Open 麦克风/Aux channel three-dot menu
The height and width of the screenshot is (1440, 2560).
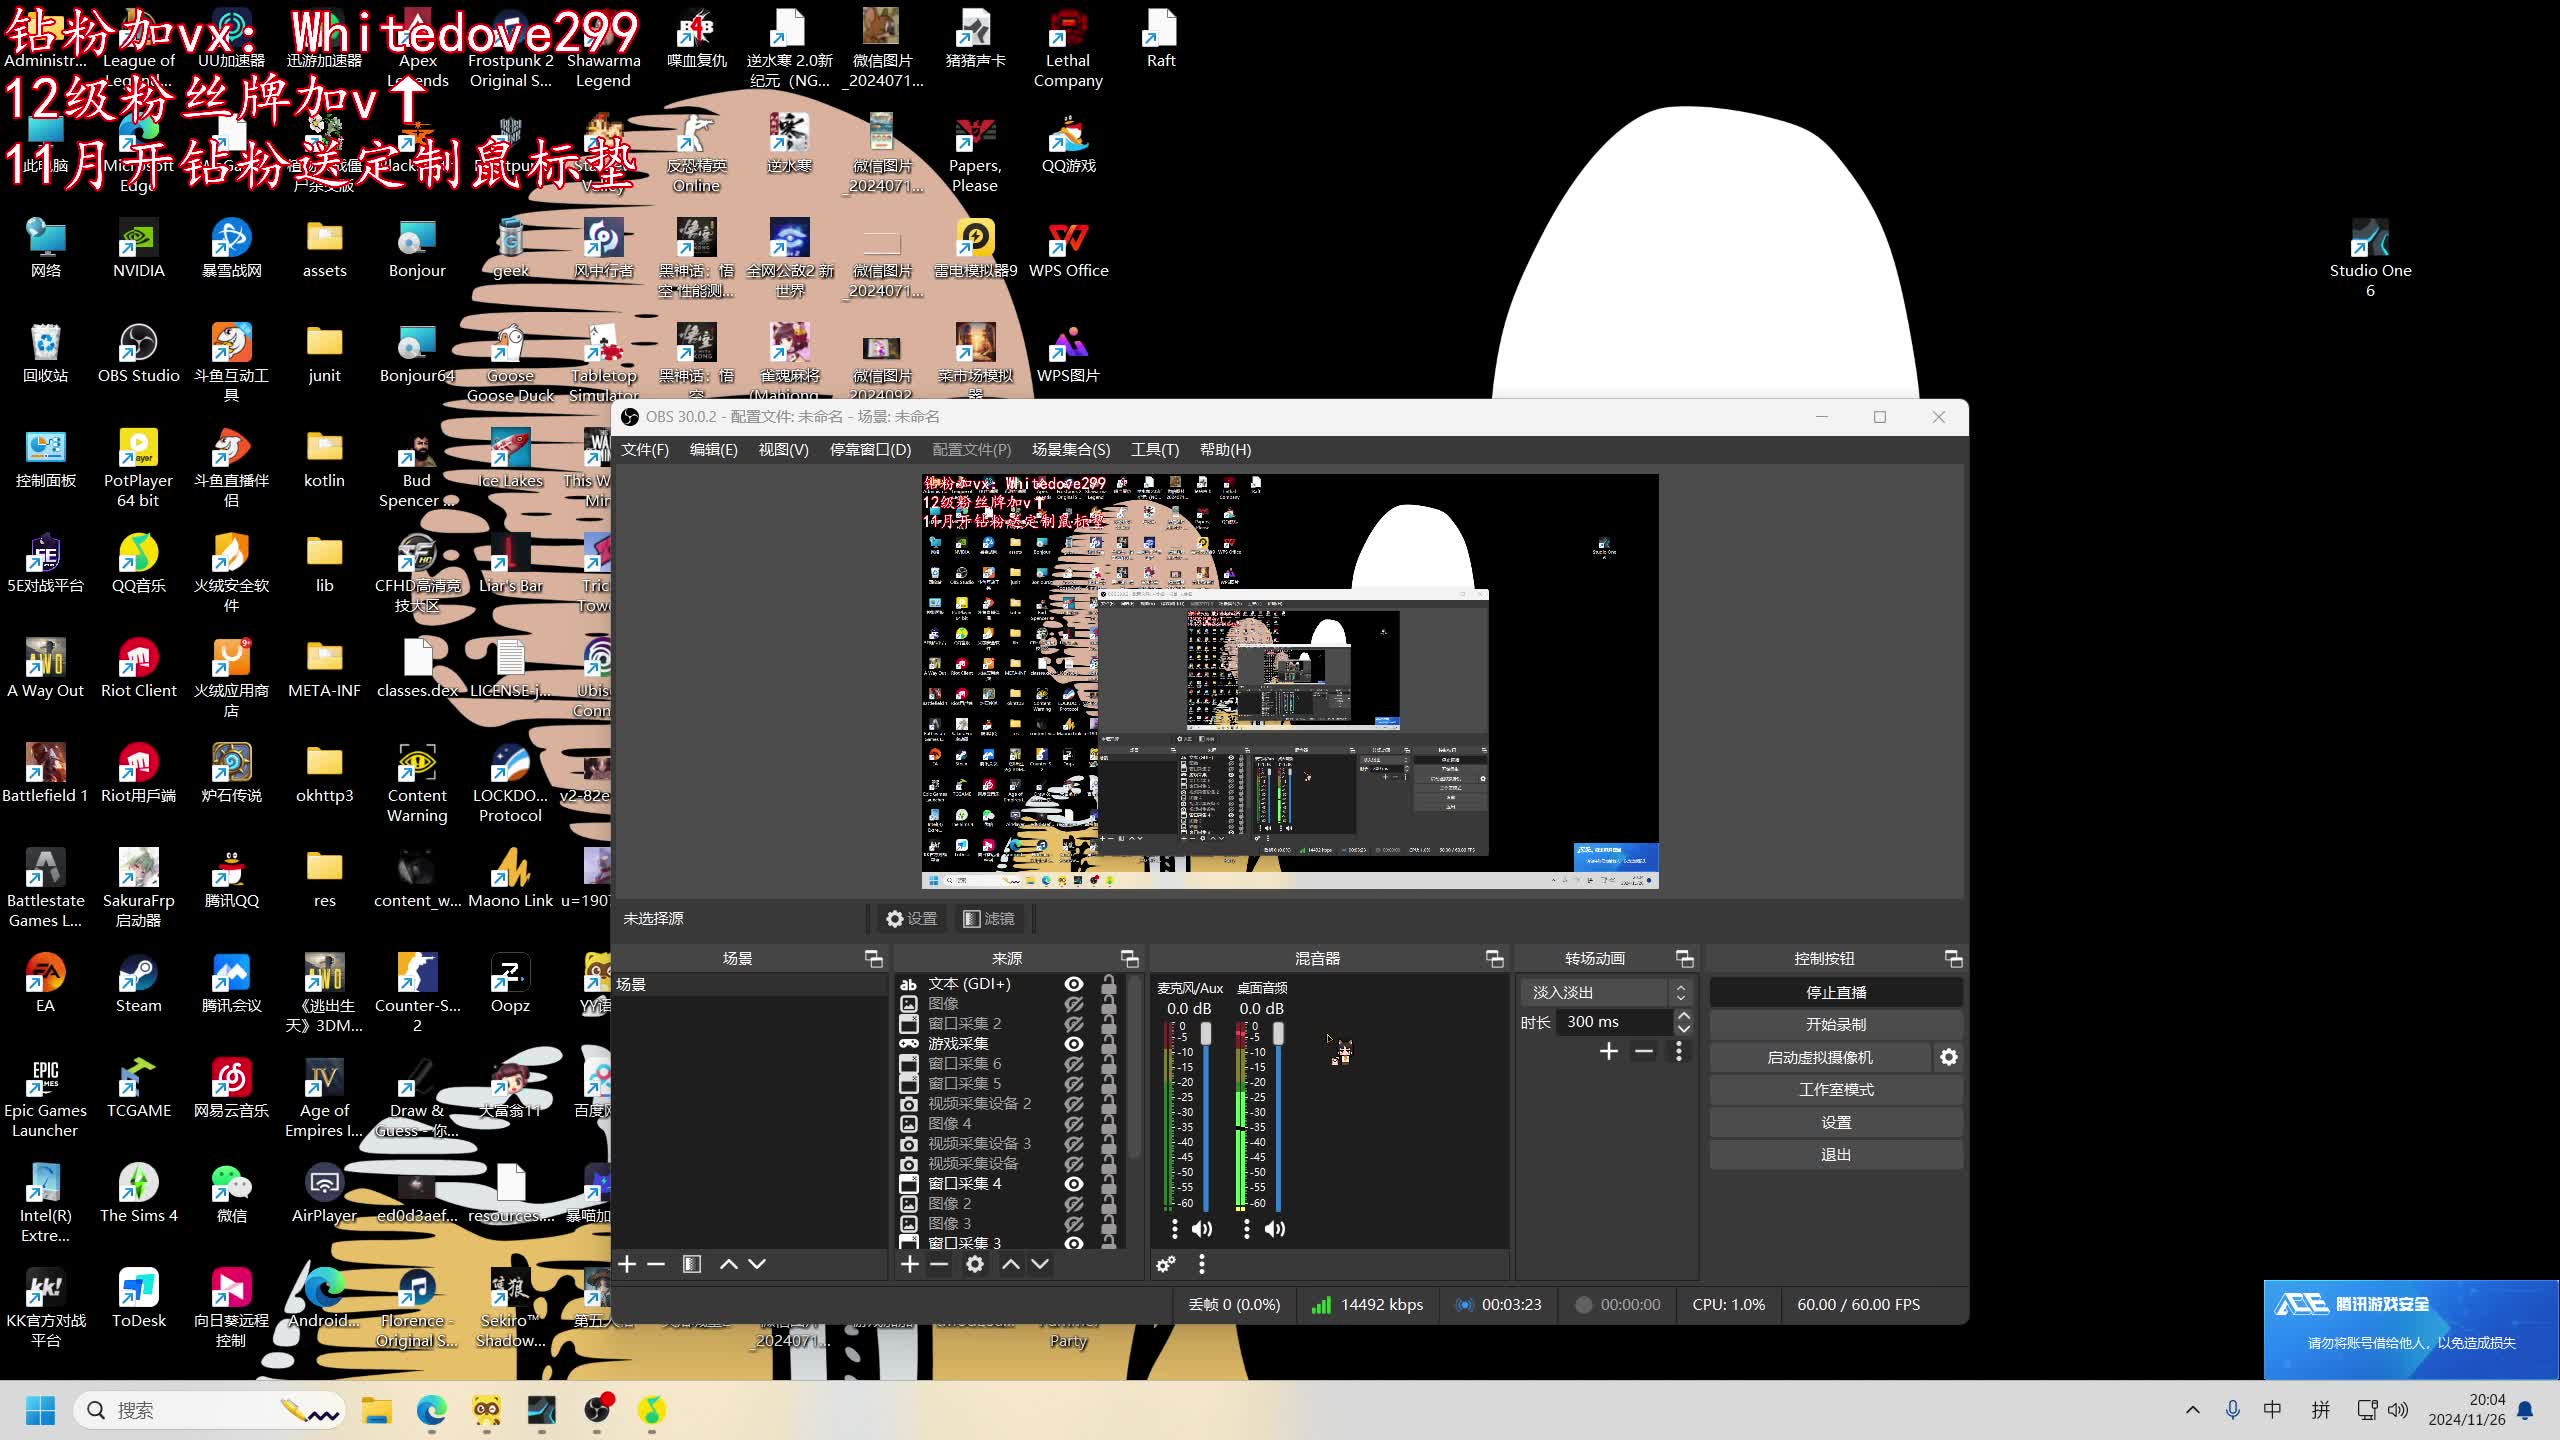pos(1174,1228)
